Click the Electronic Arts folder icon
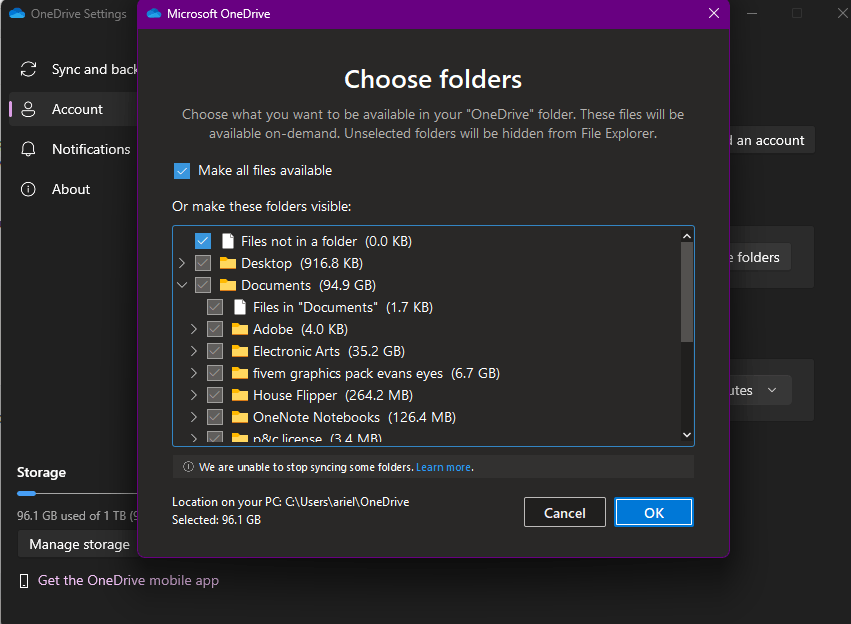The height and width of the screenshot is (624, 851). click(x=239, y=351)
